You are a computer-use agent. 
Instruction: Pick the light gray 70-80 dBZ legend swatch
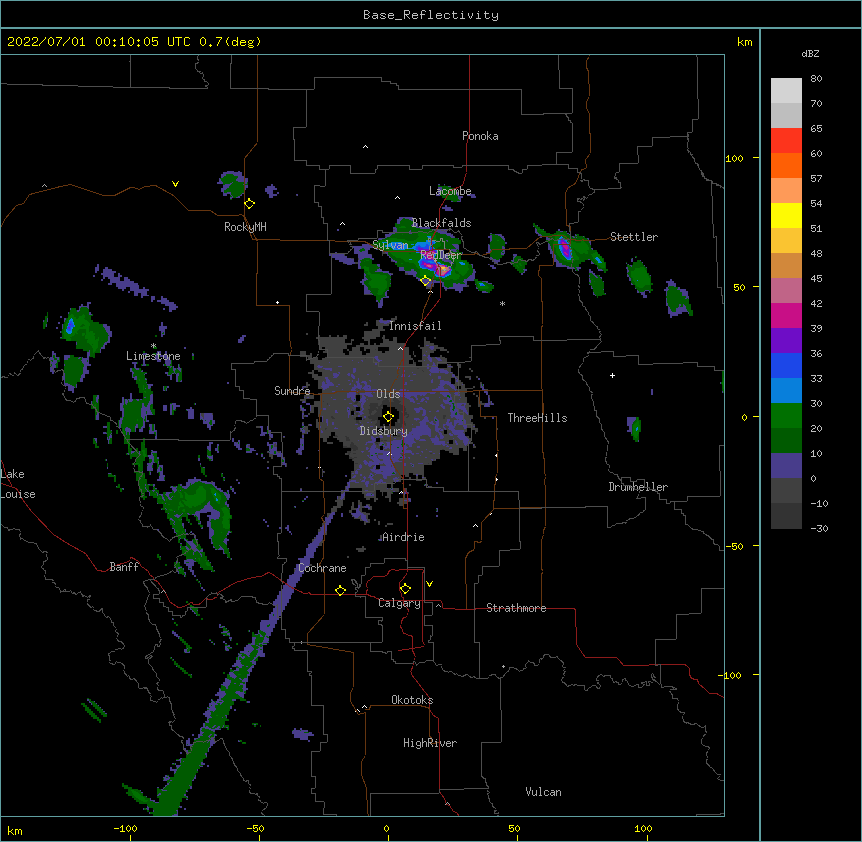pyautogui.click(x=786, y=91)
